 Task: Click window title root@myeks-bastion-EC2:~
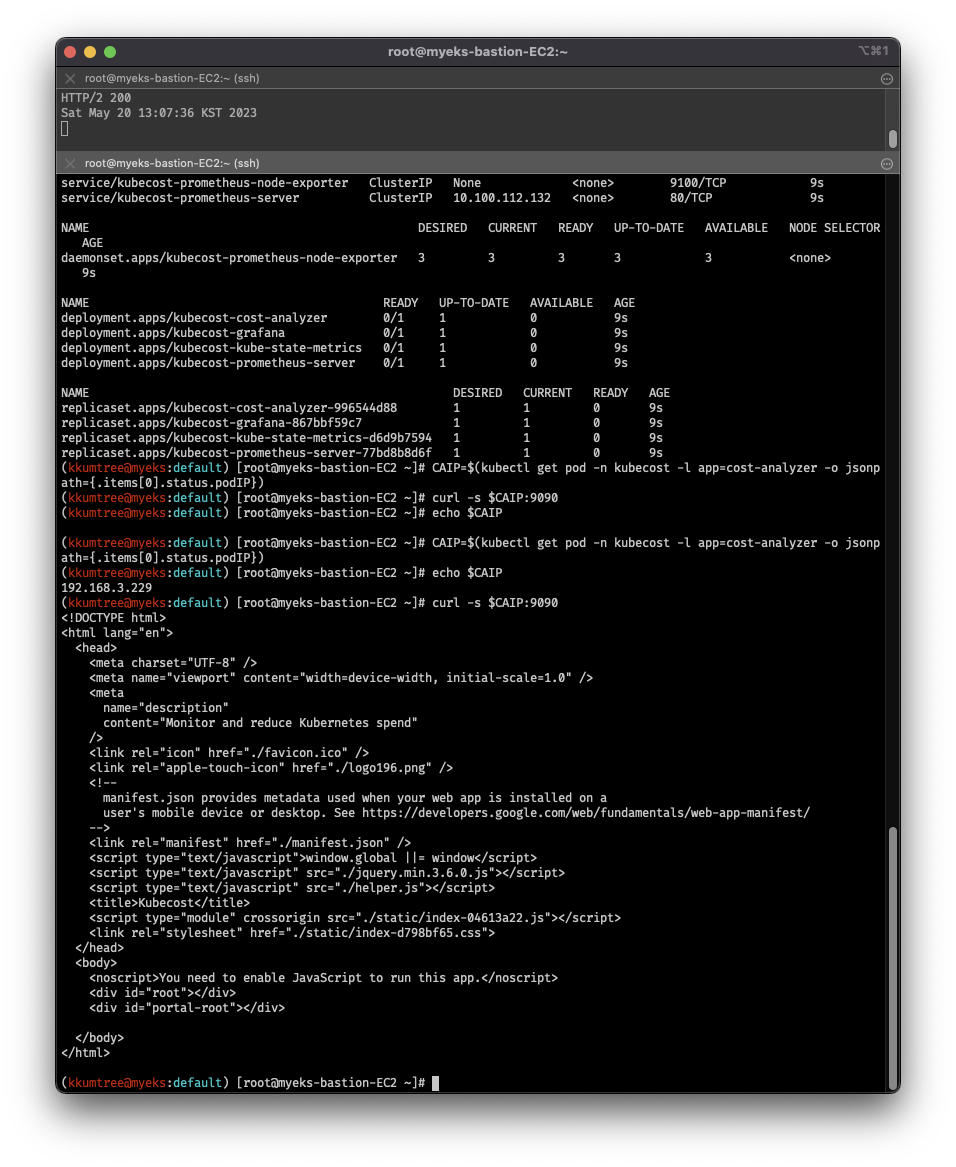[x=478, y=51]
